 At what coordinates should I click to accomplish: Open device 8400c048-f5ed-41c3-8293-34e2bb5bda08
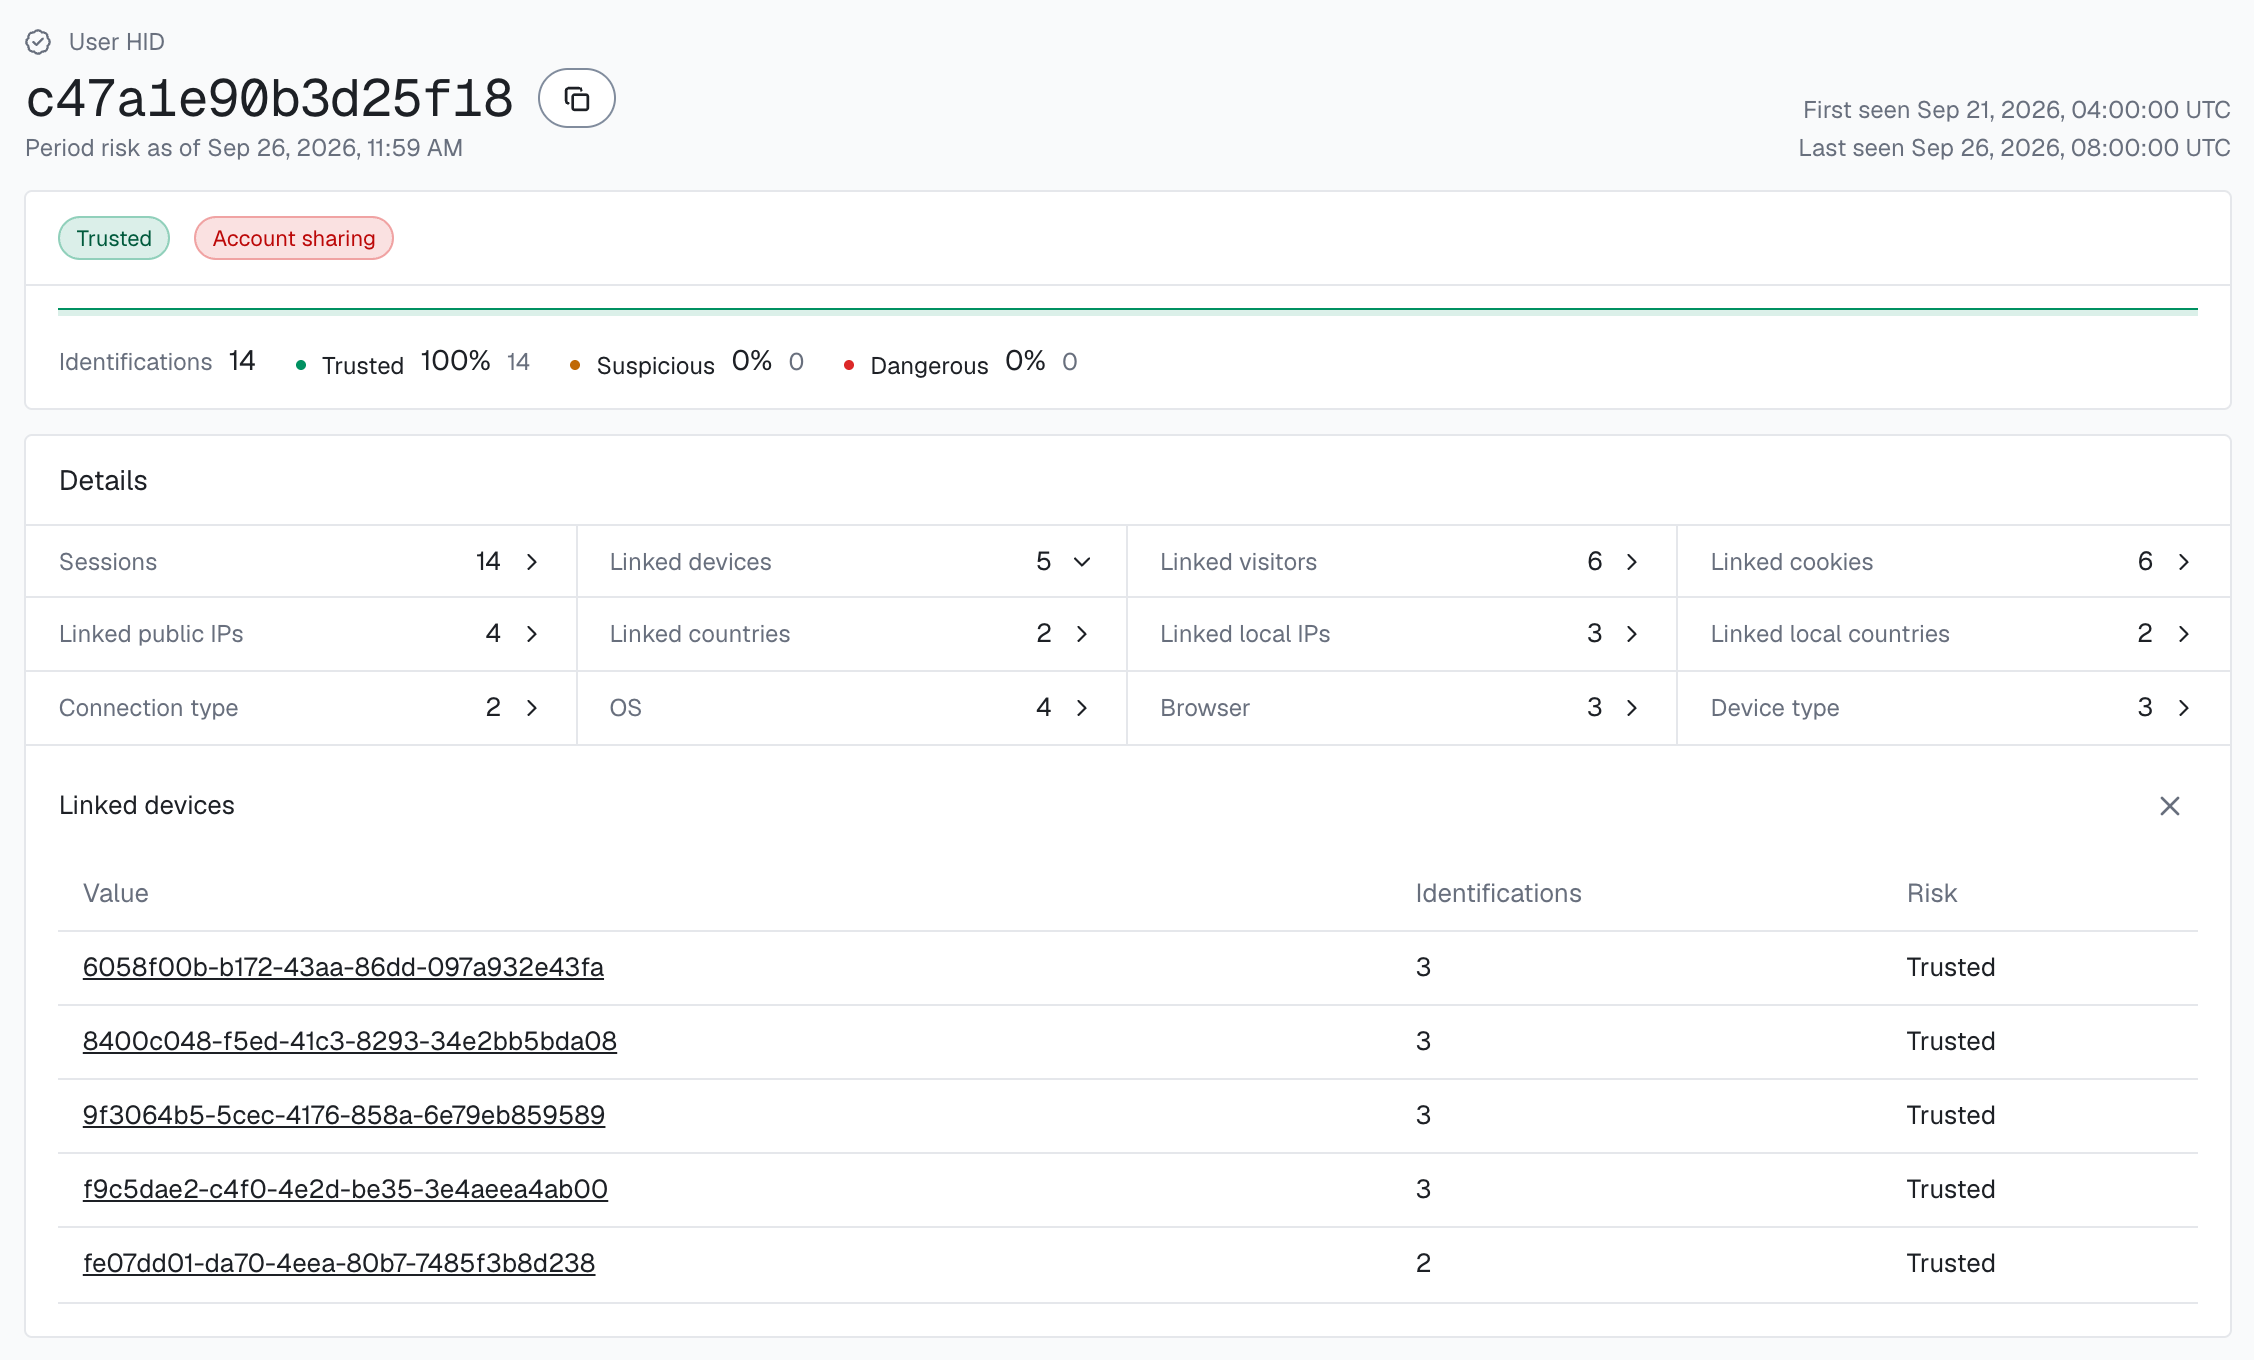pos(349,1041)
